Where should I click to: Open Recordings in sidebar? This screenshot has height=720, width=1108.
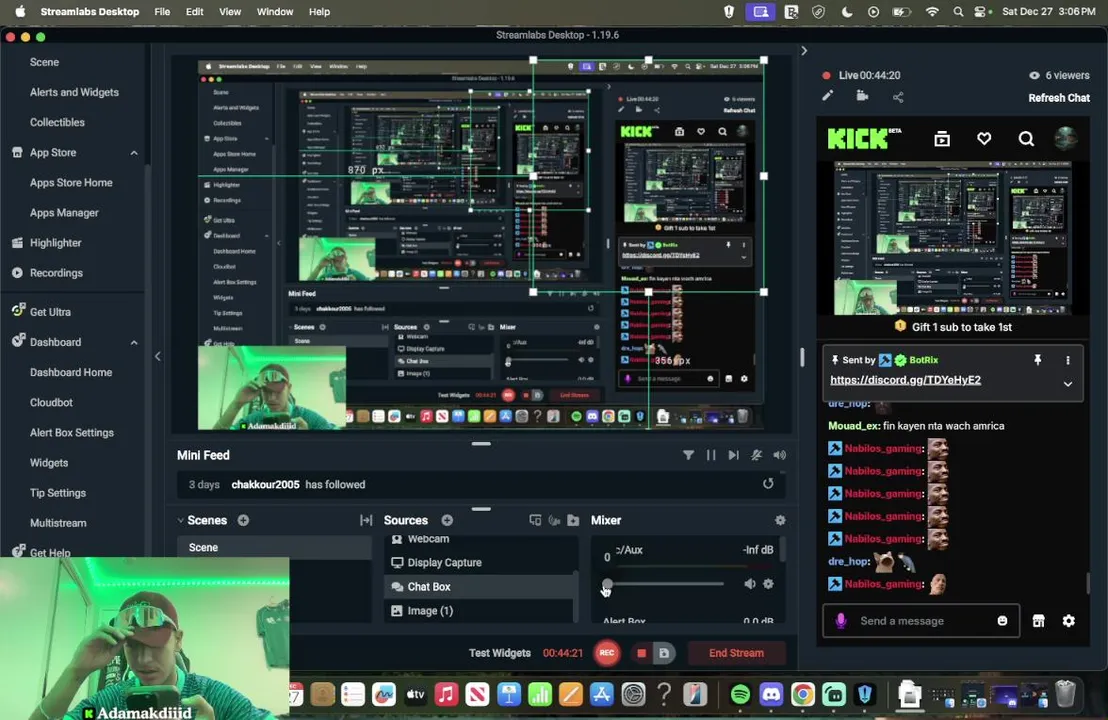click(56, 273)
